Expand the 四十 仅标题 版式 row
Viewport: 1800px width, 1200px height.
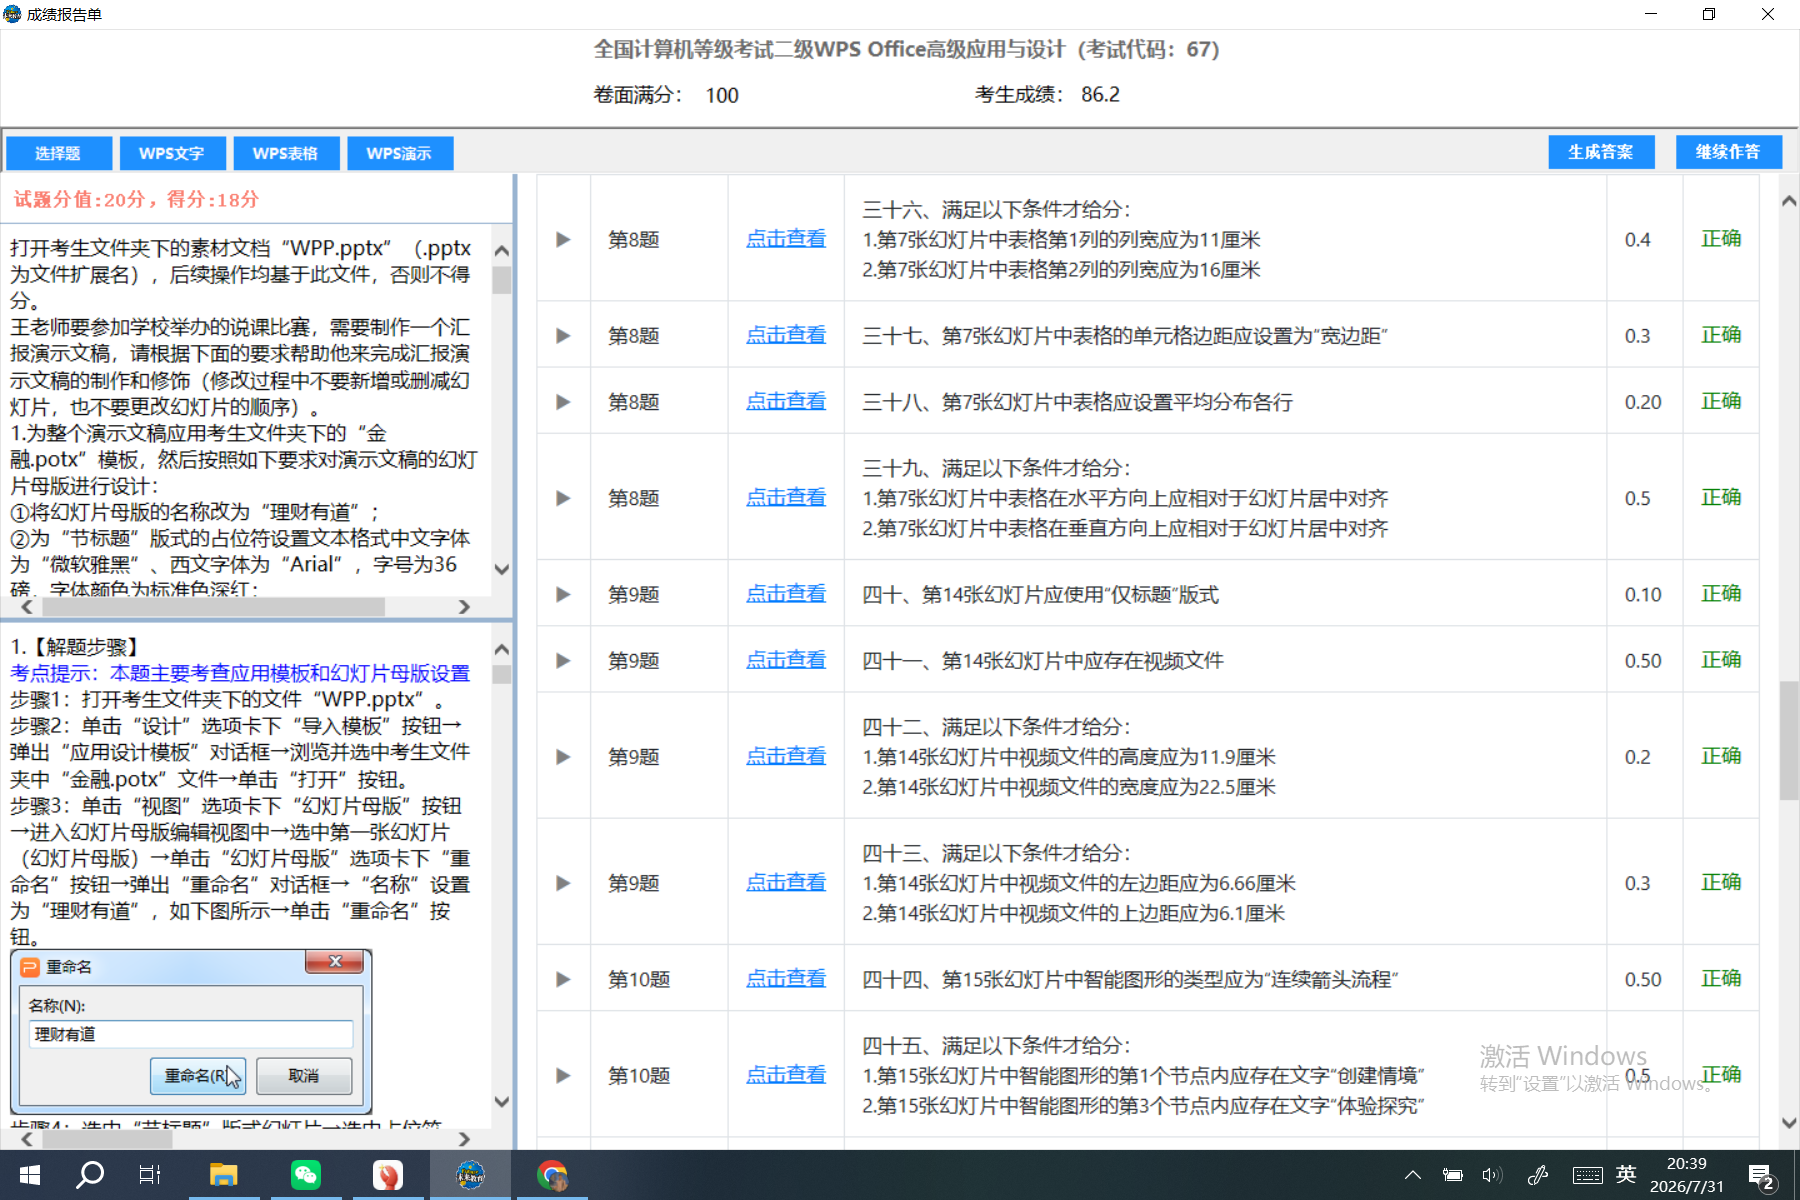(x=563, y=594)
